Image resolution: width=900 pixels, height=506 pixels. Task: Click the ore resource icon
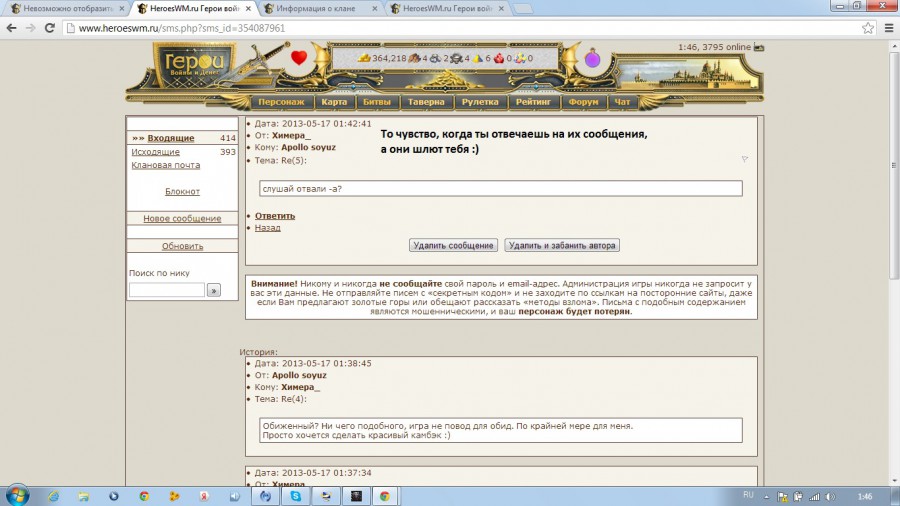[x=436, y=58]
